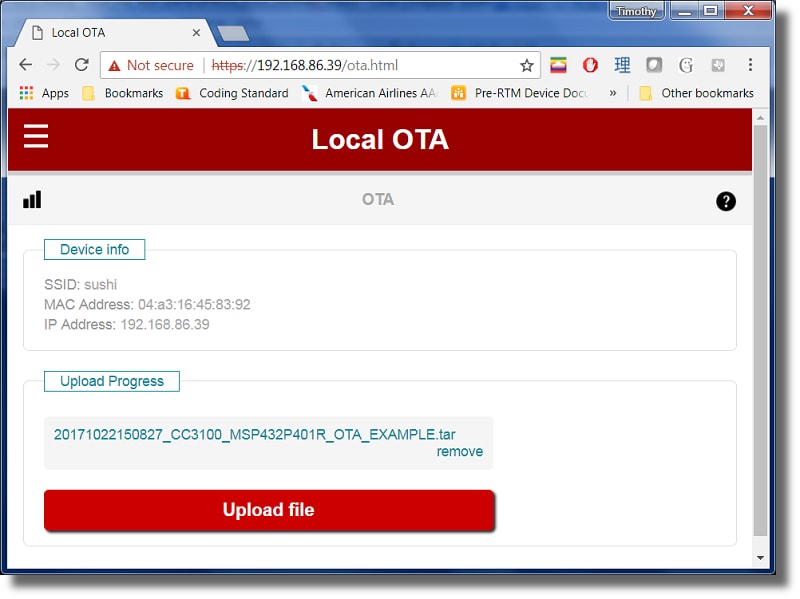Go back with the browser back arrow
Image resolution: width=800 pixels, height=599 pixels.
click(x=26, y=65)
